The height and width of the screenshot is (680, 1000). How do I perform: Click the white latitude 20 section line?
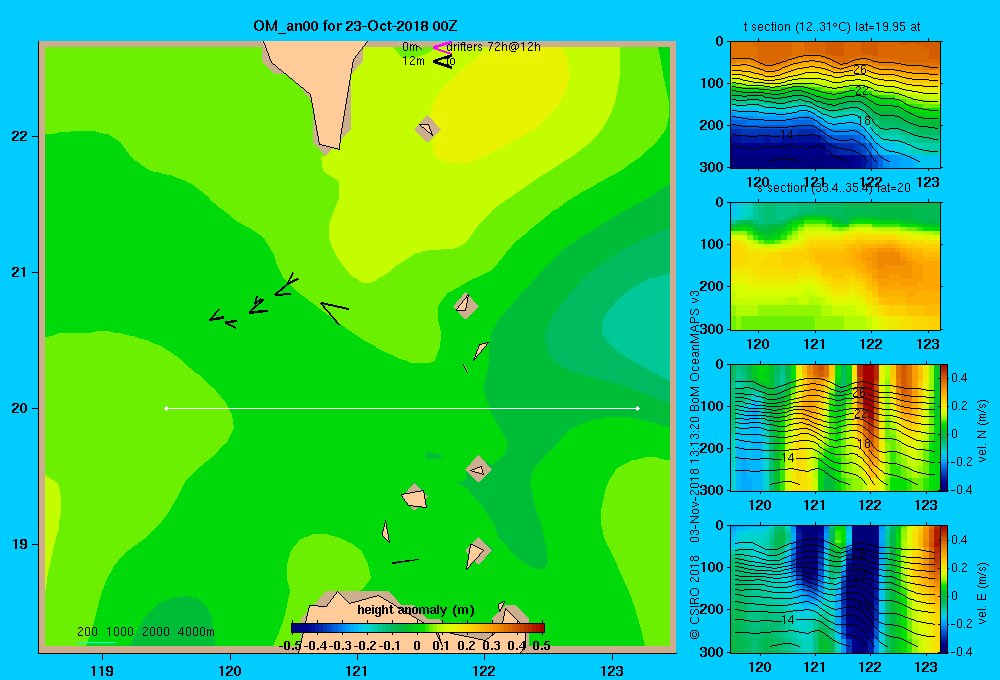click(402, 408)
